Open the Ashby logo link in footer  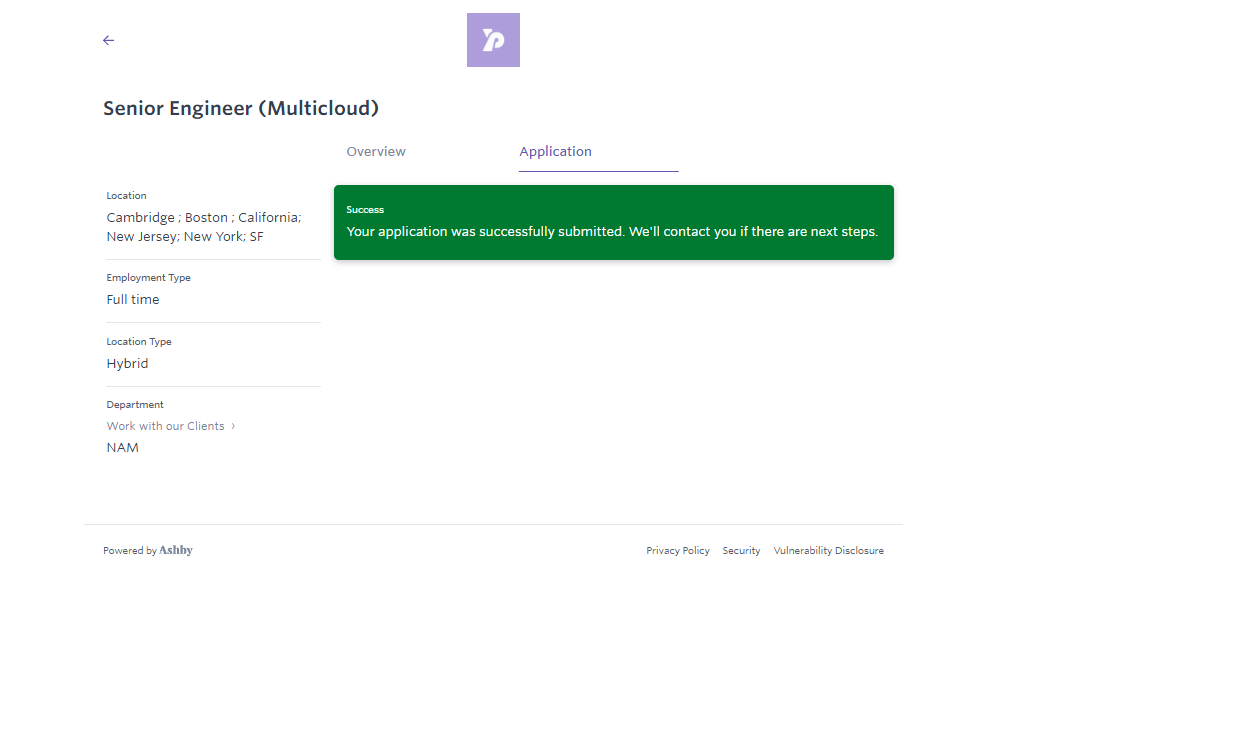[176, 550]
